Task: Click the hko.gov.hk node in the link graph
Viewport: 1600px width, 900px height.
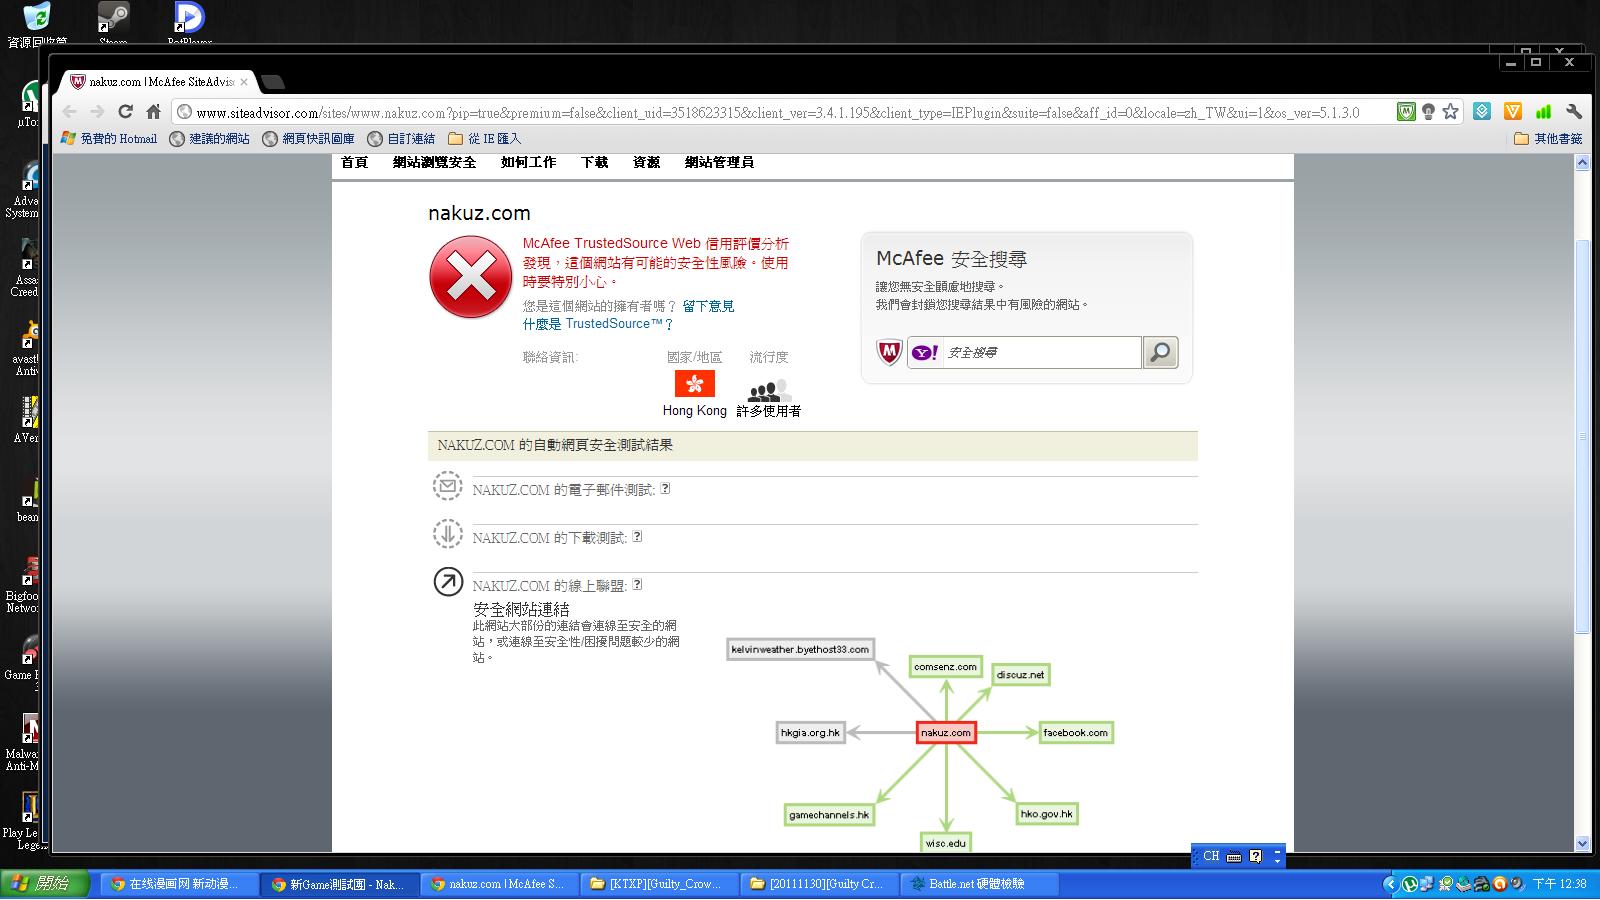Action: coord(1046,814)
